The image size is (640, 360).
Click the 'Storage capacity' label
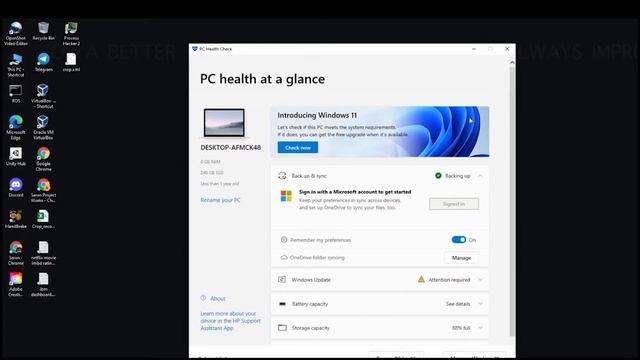(x=311, y=328)
